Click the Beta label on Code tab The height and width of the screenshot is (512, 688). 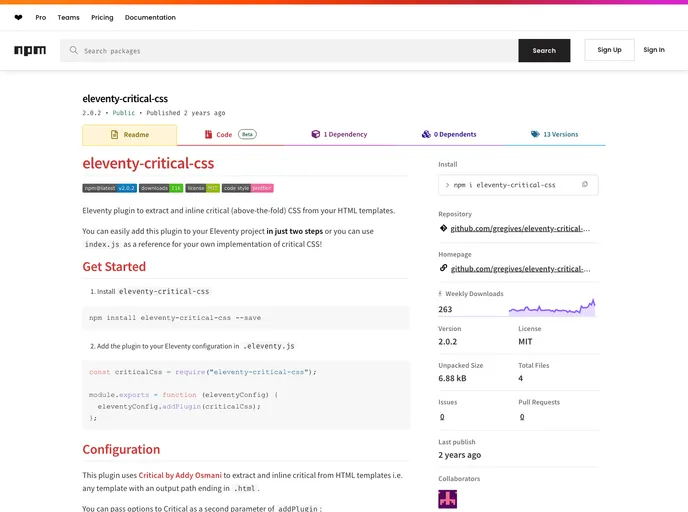coord(247,134)
